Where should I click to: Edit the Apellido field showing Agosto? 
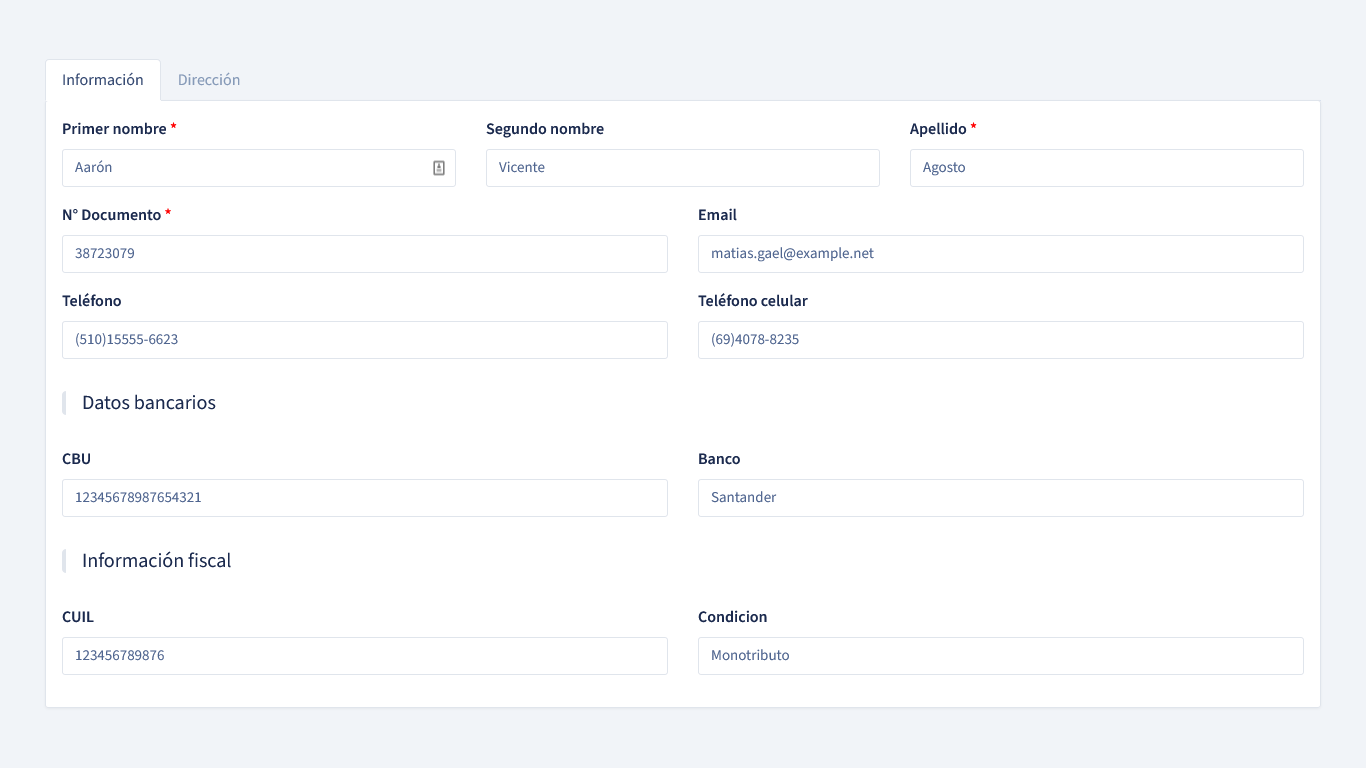point(1106,168)
